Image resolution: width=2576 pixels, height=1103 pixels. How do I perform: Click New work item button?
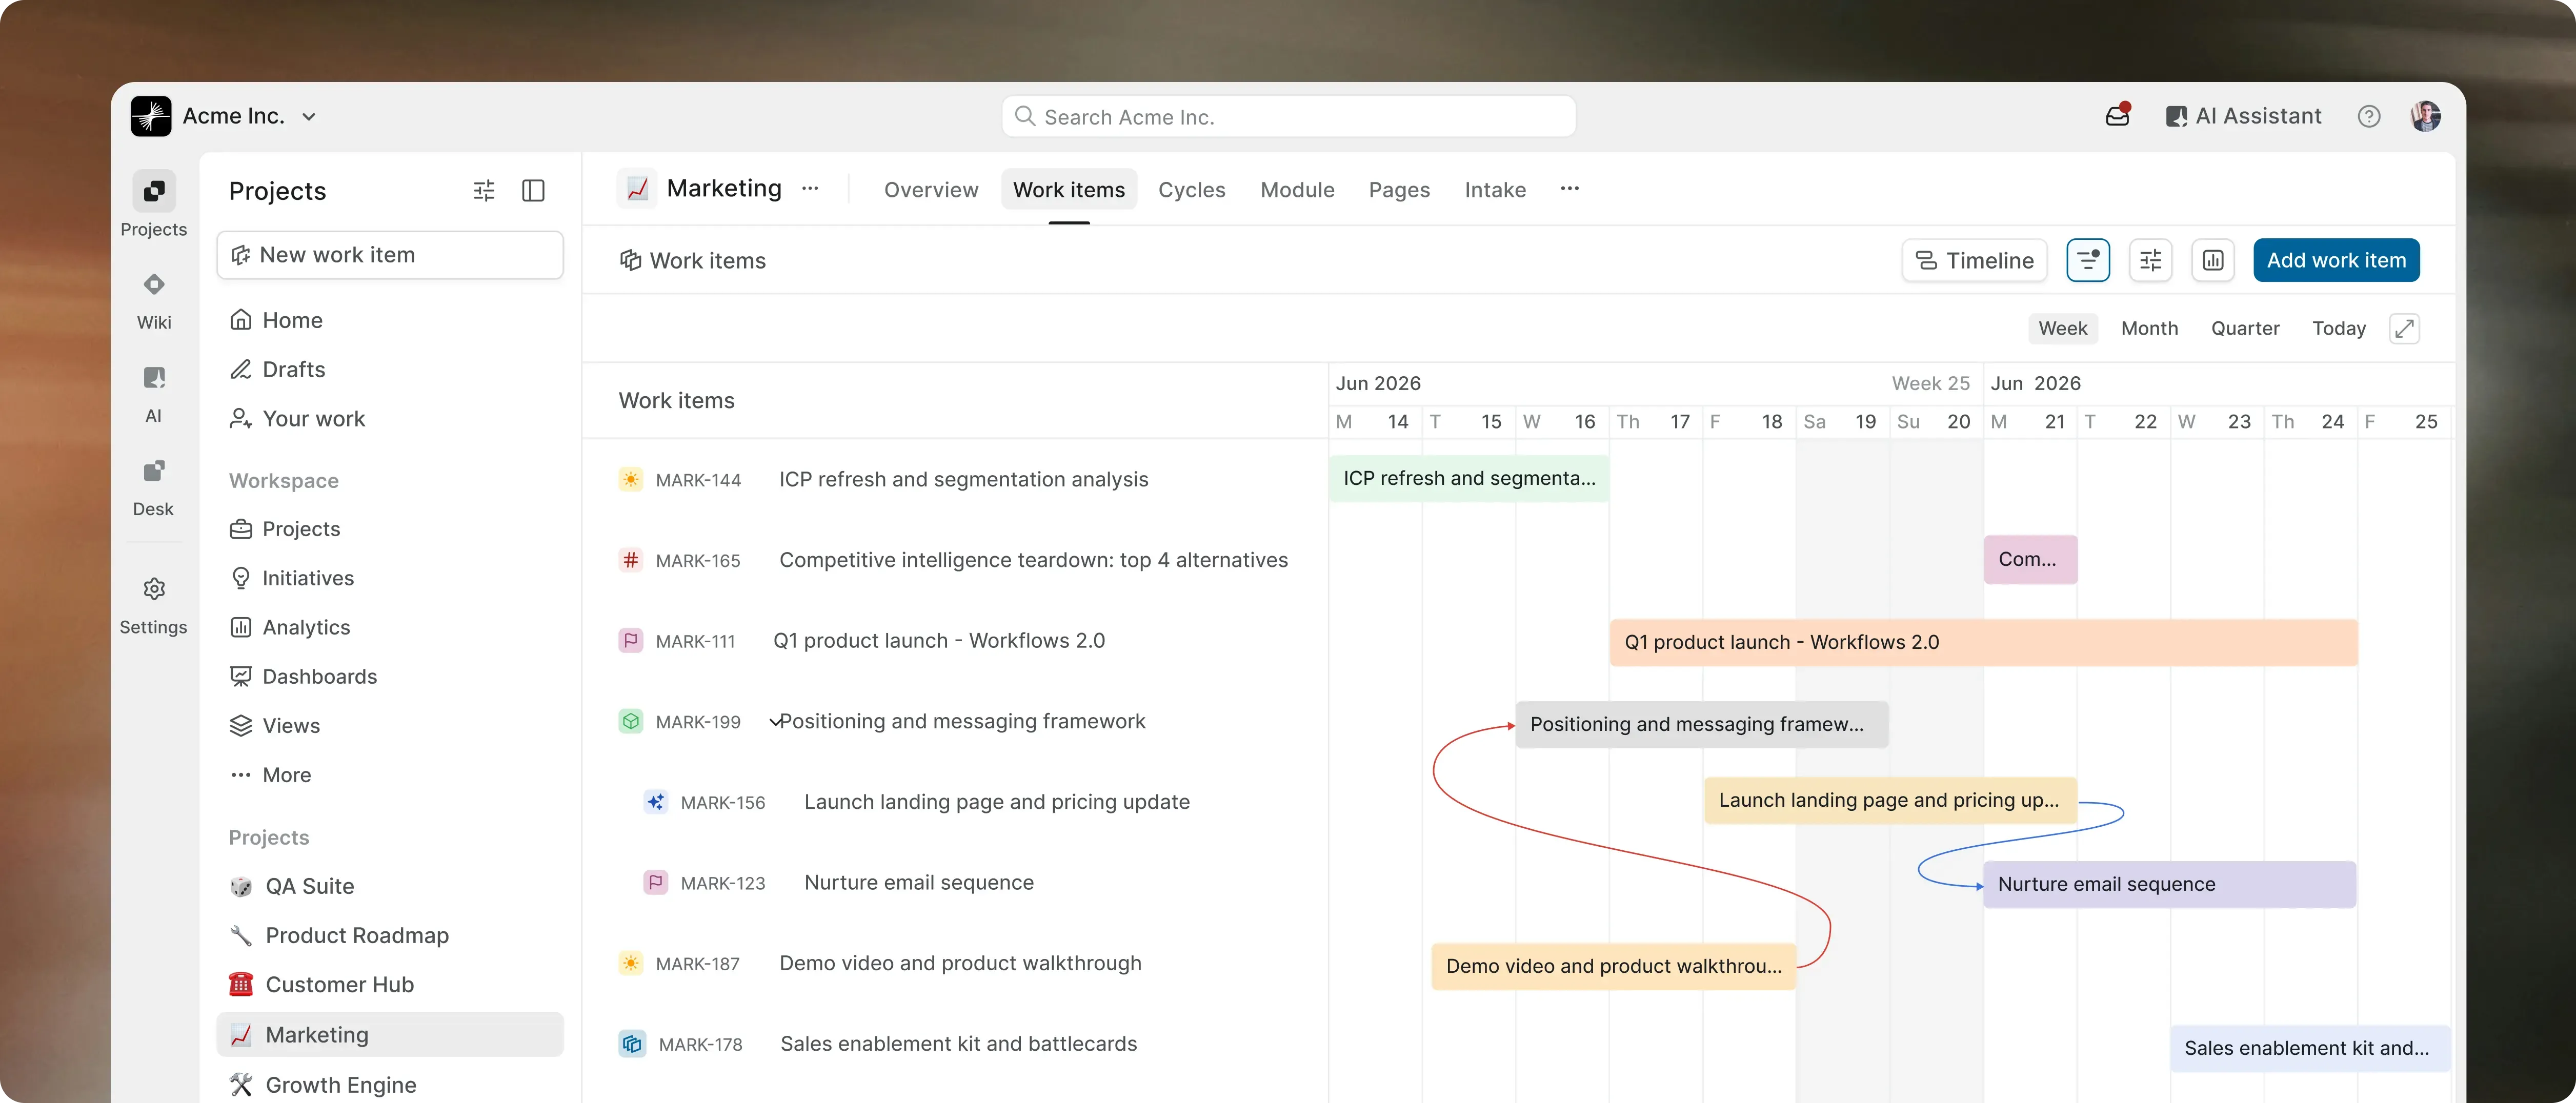click(390, 255)
